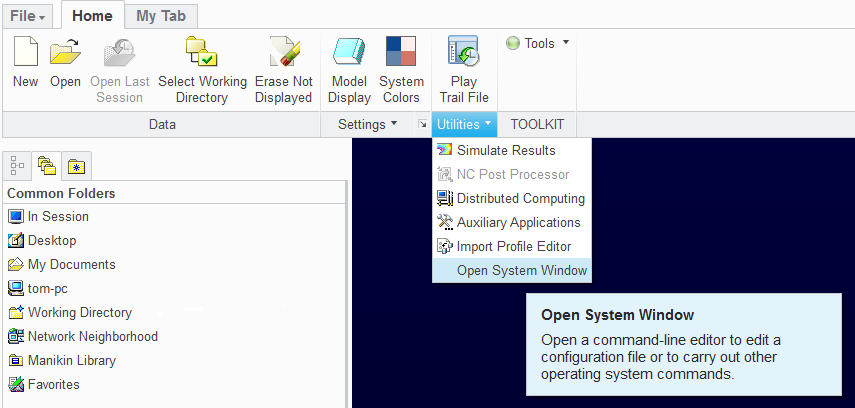855x408 pixels.
Task: Click the NC Post Processor menu entry
Action: [x=511, y=175]
